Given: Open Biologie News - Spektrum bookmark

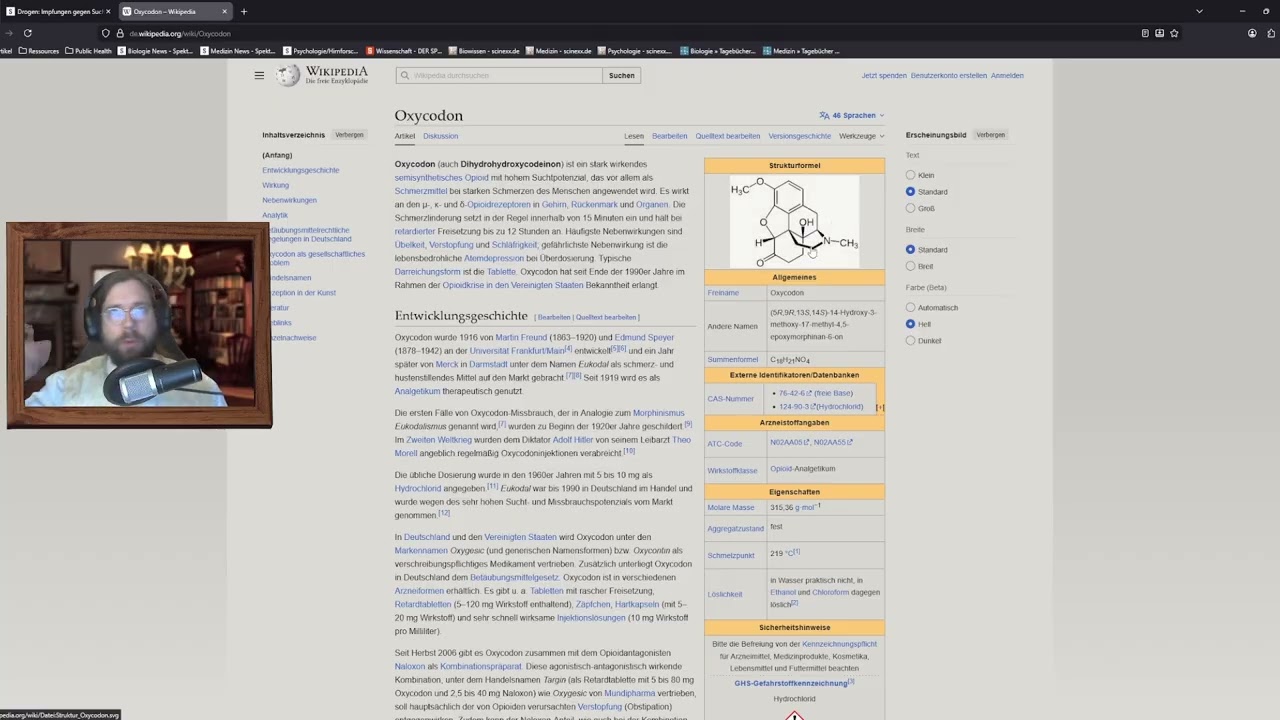Looking at the screenshot, I should pos(155,51).
